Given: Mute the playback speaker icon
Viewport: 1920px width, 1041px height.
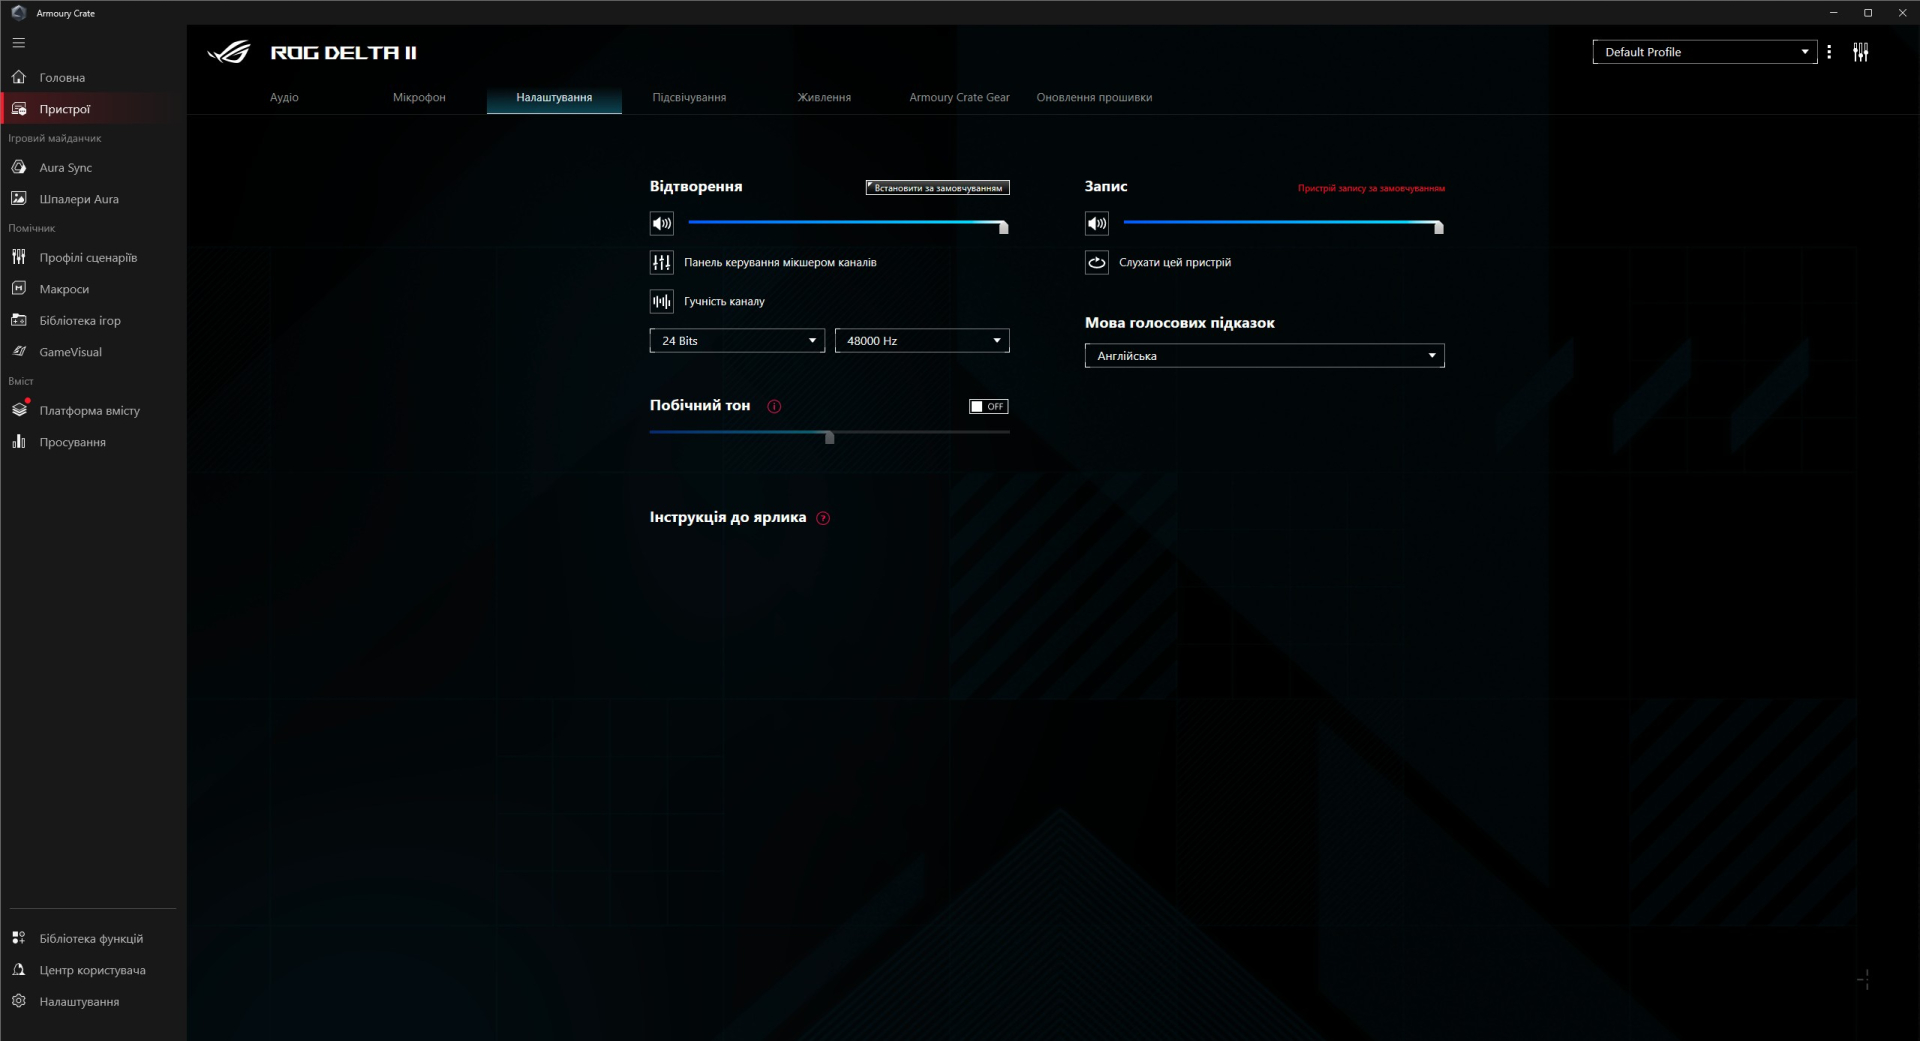Looking at the screenshot, I should 661,224.
